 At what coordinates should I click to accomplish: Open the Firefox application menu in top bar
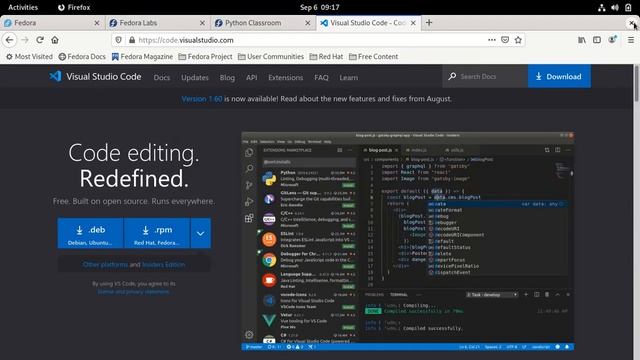74,7
